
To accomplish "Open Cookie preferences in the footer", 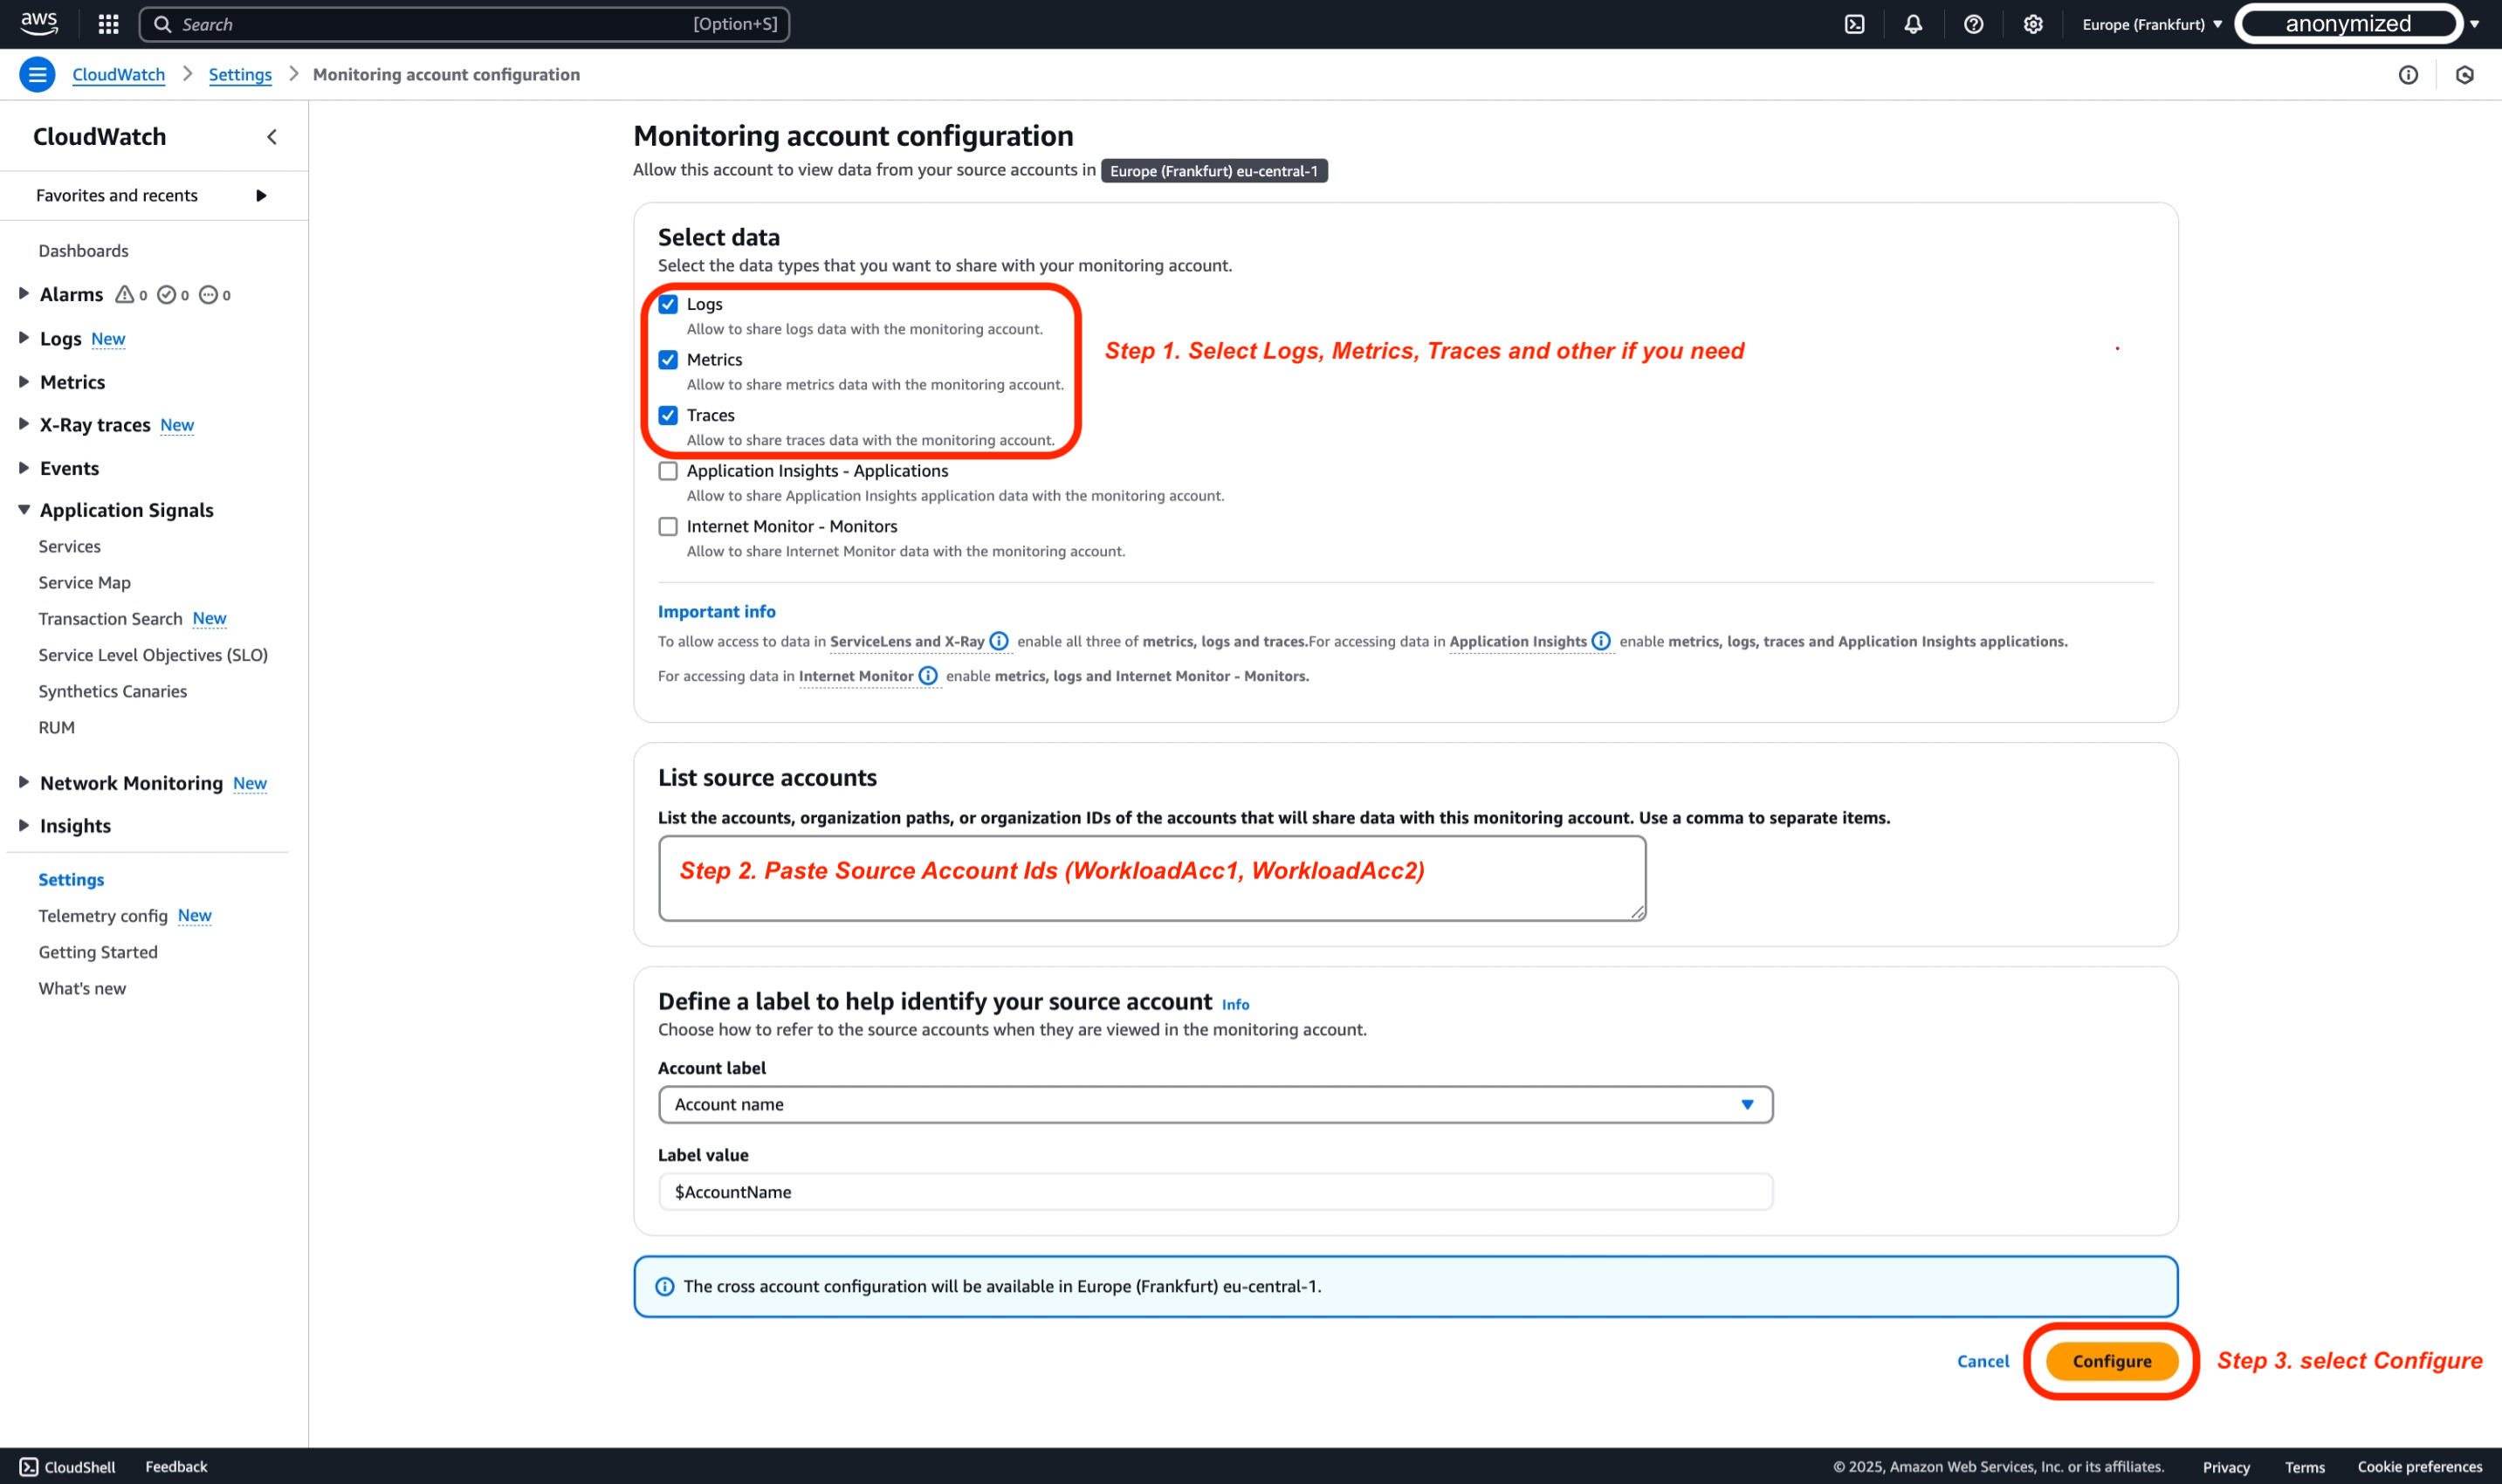I will point(2419,1467).
